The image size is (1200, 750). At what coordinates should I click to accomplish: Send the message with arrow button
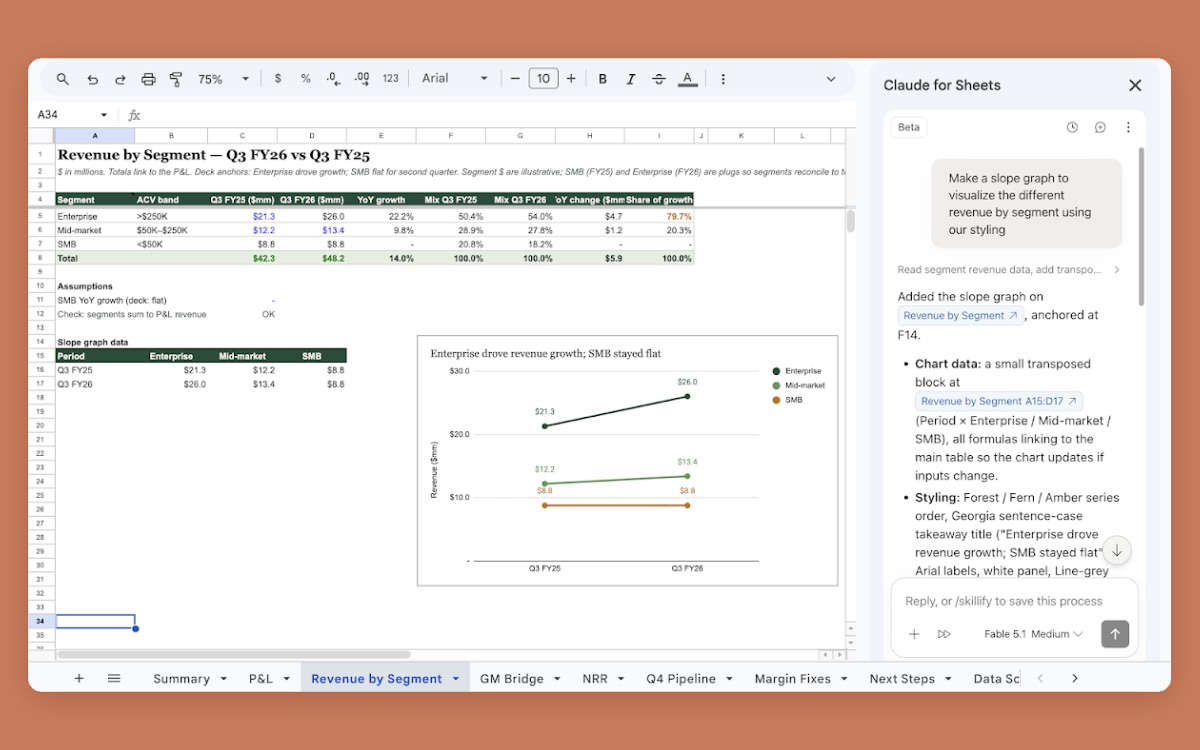(x=1115, y=634)
